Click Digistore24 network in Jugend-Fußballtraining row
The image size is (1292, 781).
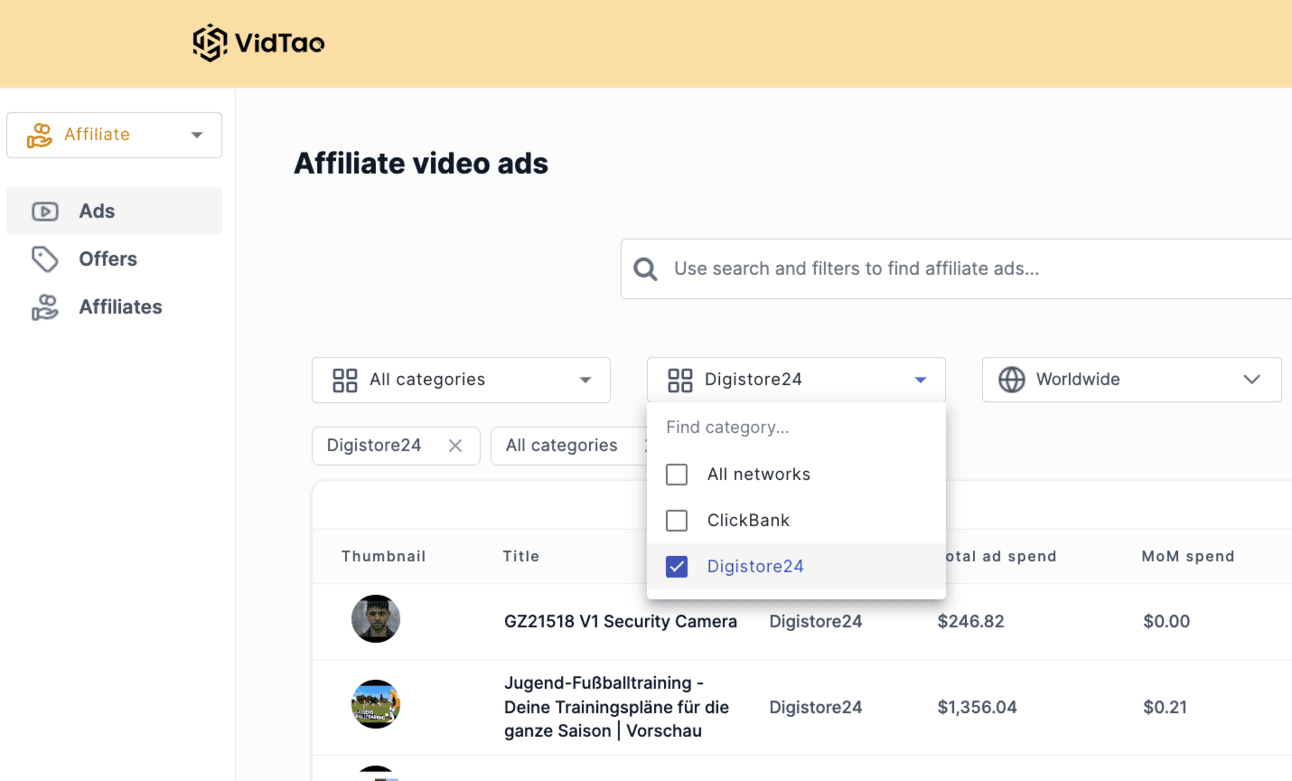(x=816, y=708)
